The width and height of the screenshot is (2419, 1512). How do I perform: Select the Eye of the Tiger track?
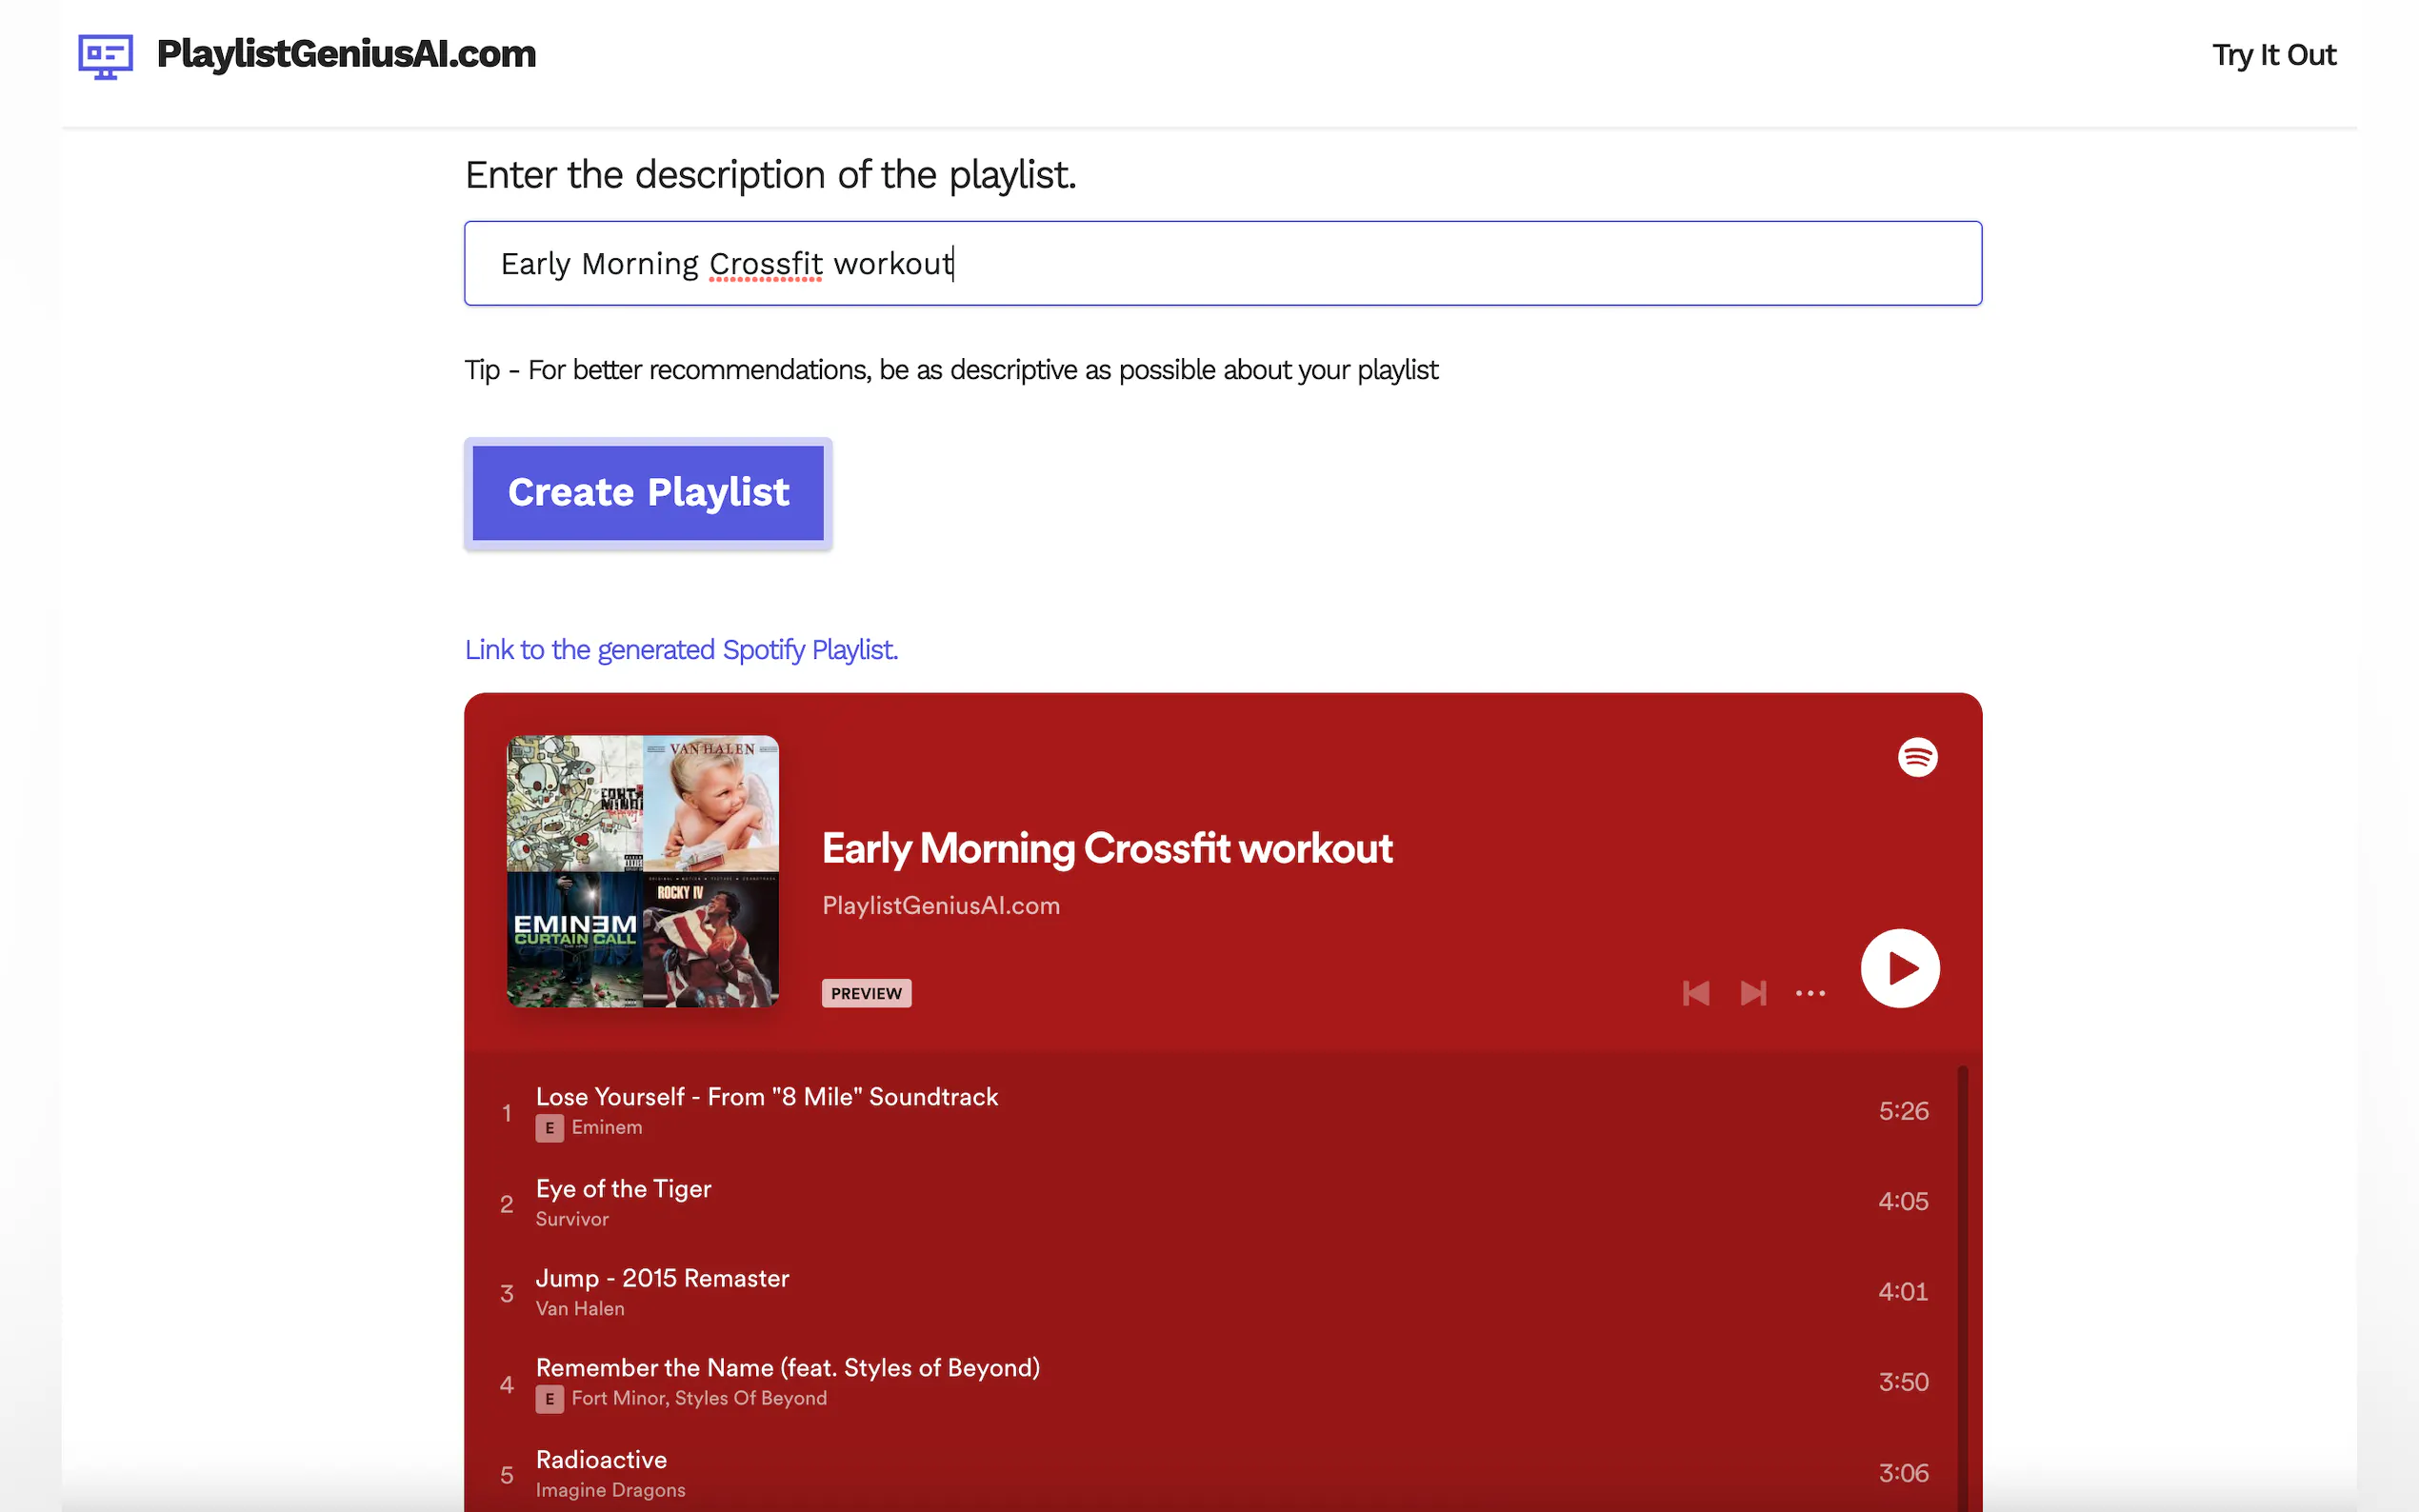pos(623,1189)
